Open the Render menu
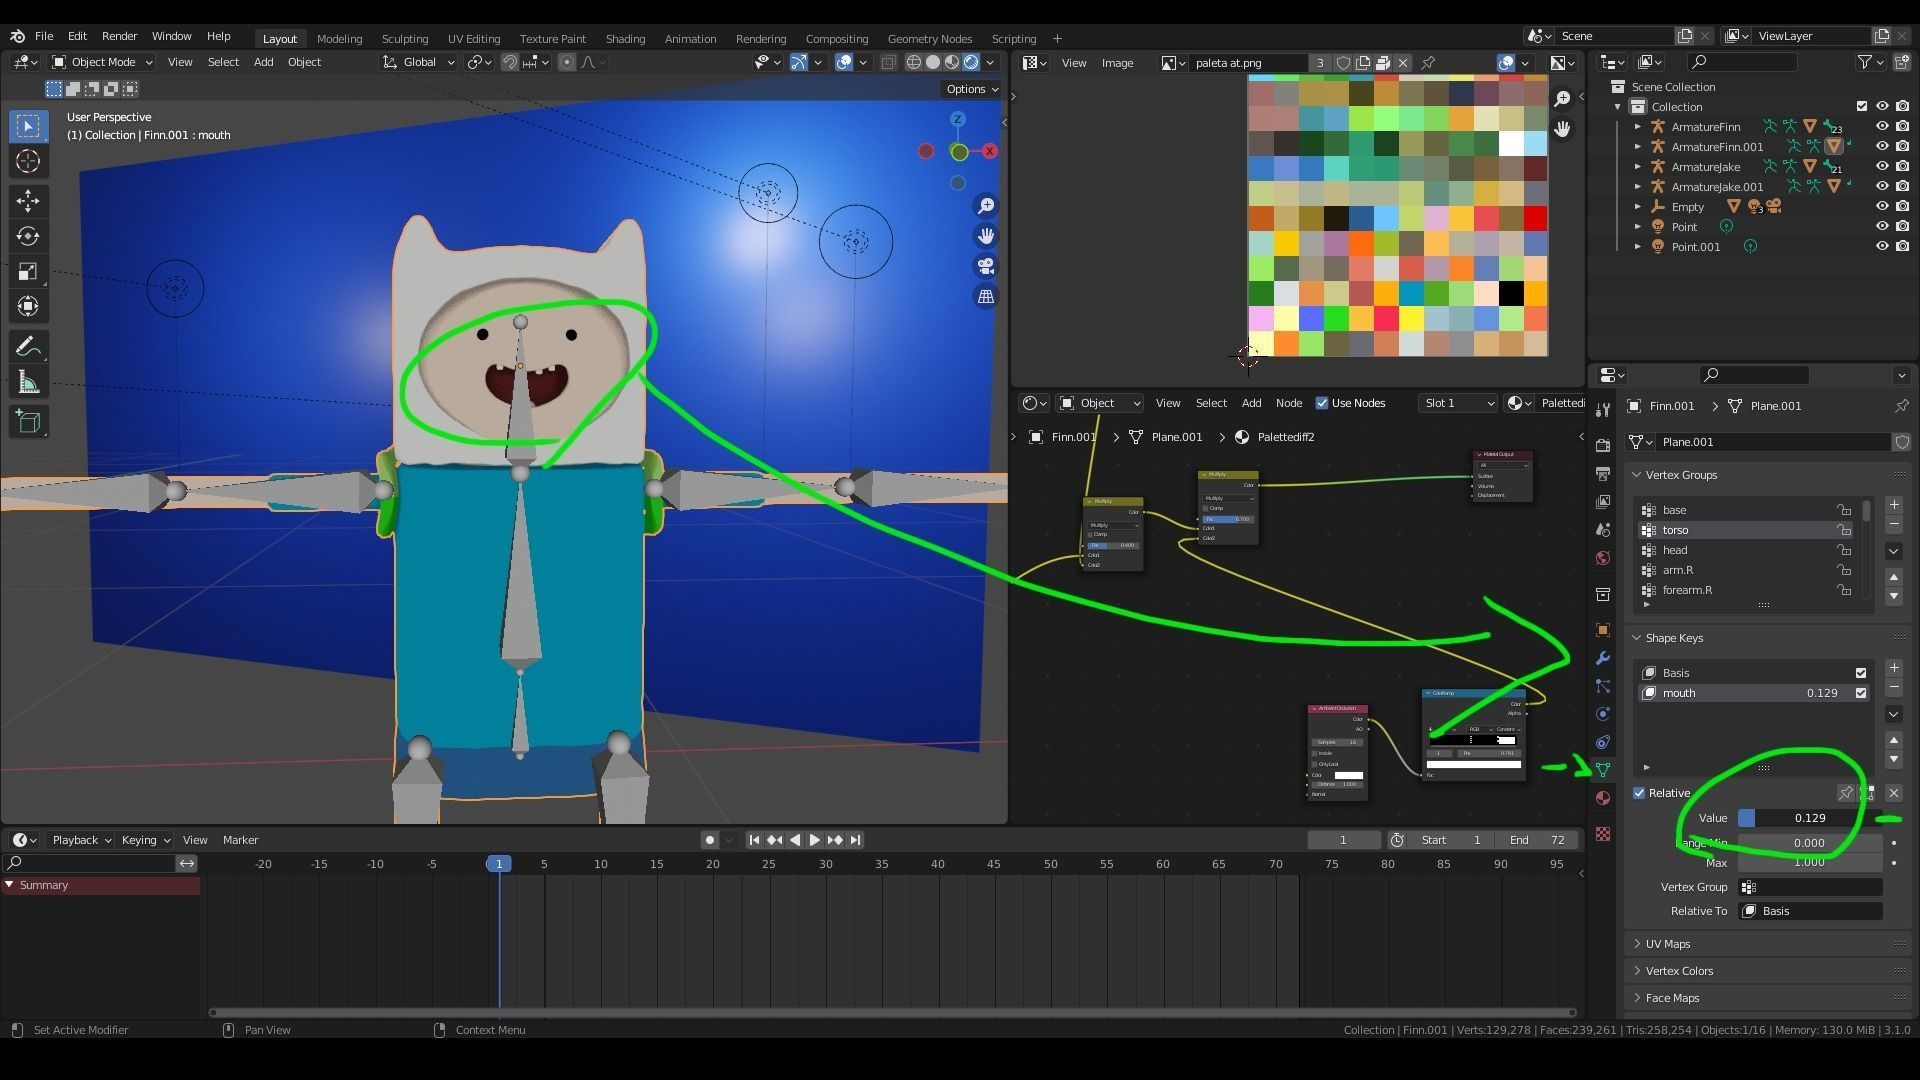Image resolution: width=1920 pixels, height=1080 pixels. (119, 36)
